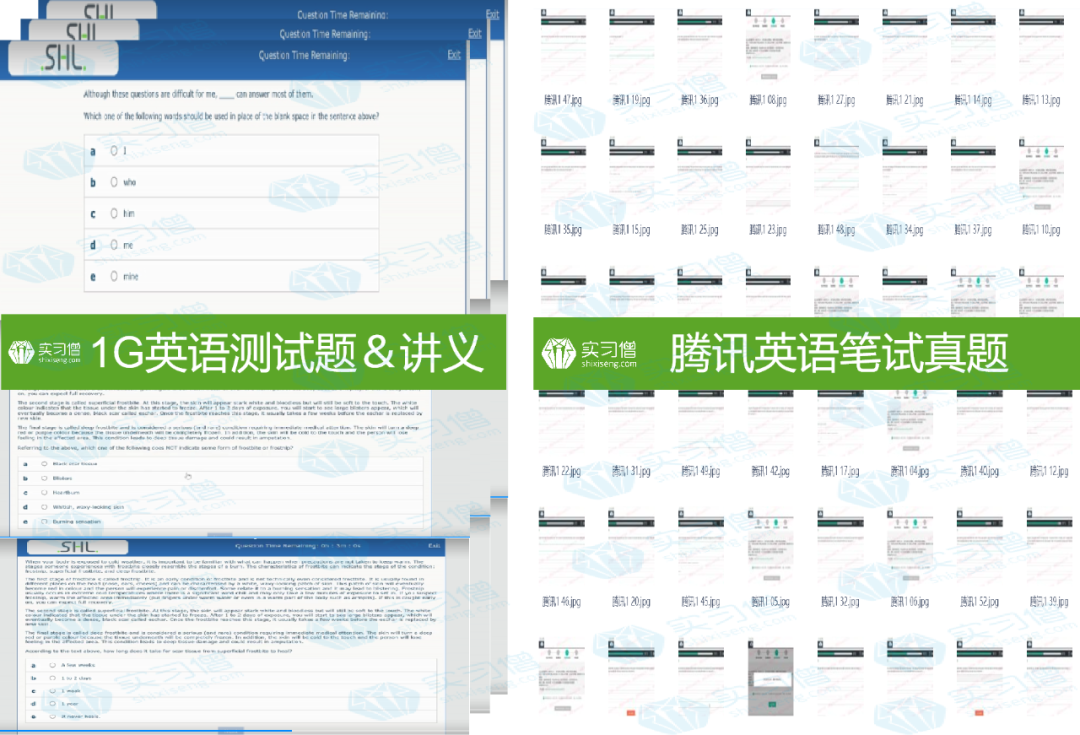Image resolution: width=1080 pixels, height=735 pixels.
Task: Click the file name 腾讯1 17.jpg
Action: [840, 471]
